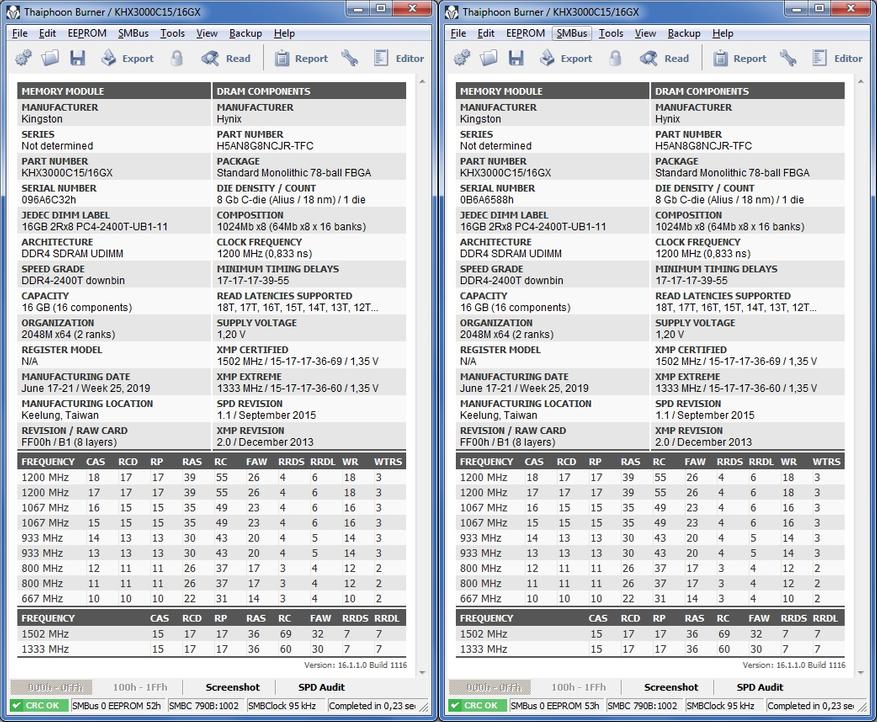Image resolution: width=877 pixels, height=722 pixels.
Task: Click the gear settings icon in right window
Action: tap(461, 58)
